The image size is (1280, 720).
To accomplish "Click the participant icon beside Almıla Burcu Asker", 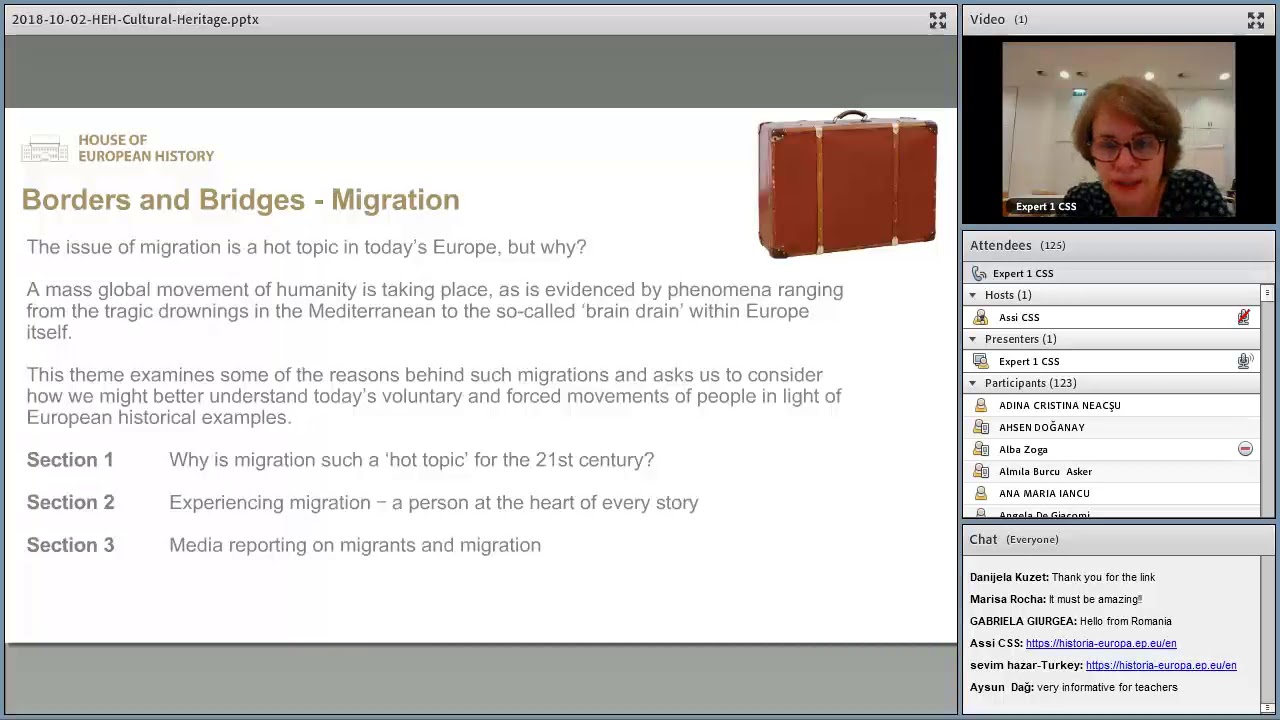I will [980, 471].
